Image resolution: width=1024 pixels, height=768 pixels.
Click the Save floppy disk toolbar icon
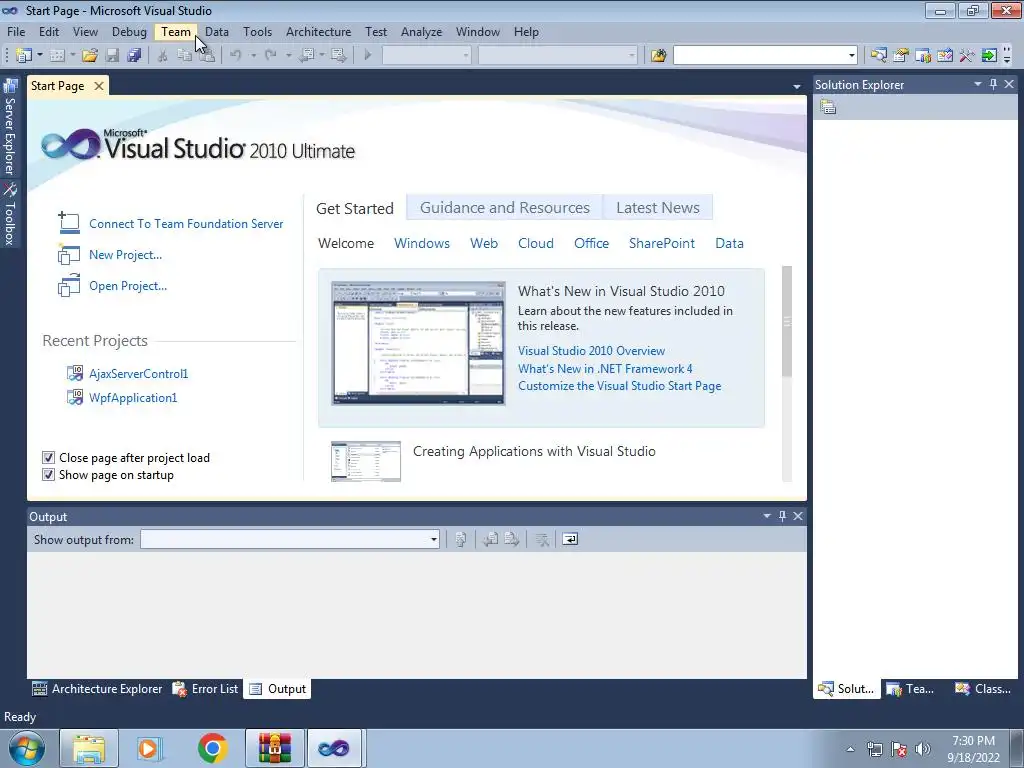coord(112,56)
